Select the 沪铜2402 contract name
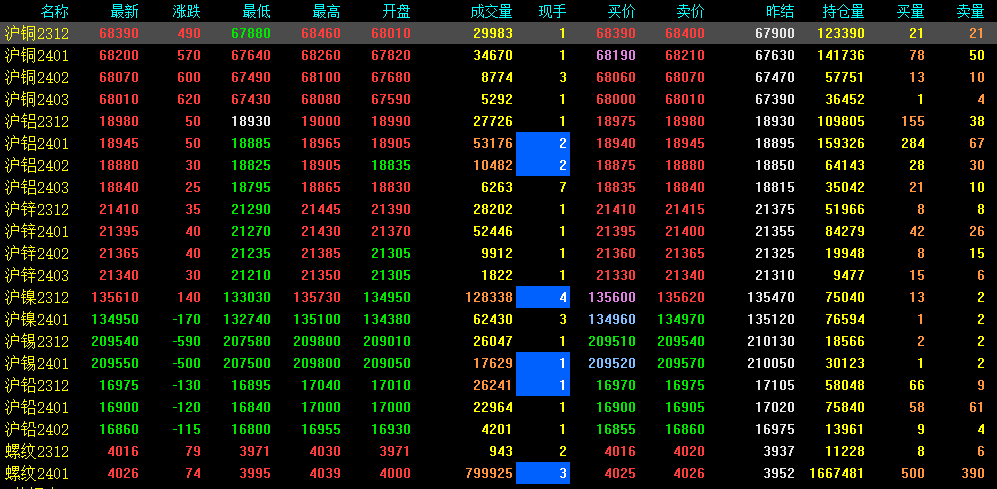The height and width of the screenshot is (489, 997). click(36, 78)
